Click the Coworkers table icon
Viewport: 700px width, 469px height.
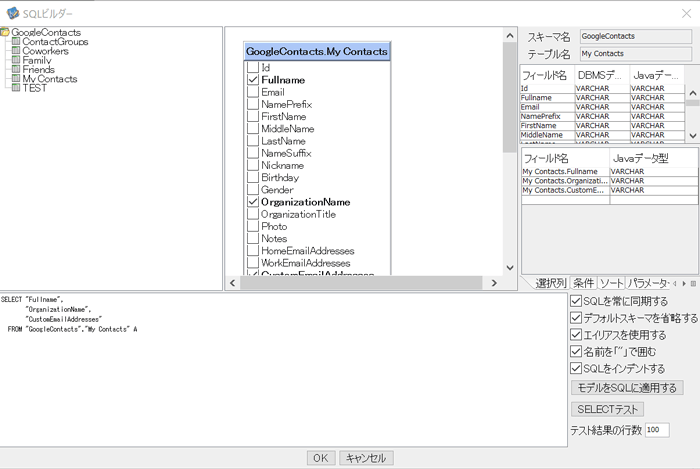pos(16,50)
